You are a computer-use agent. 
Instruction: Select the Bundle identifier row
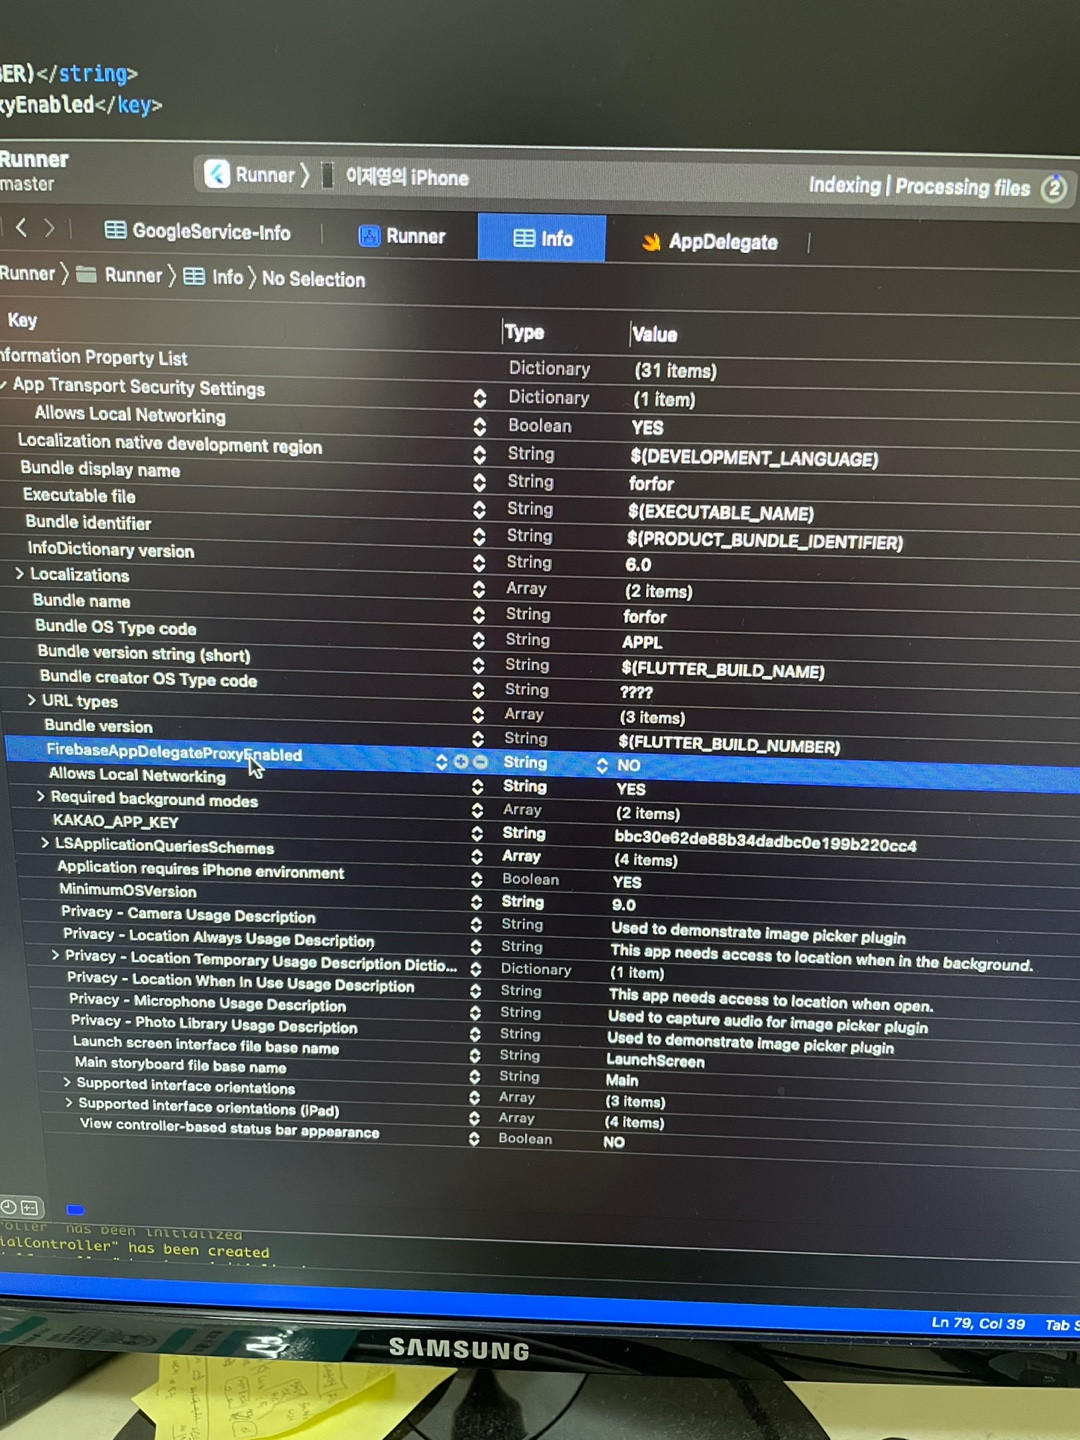(x=88, y=522)
